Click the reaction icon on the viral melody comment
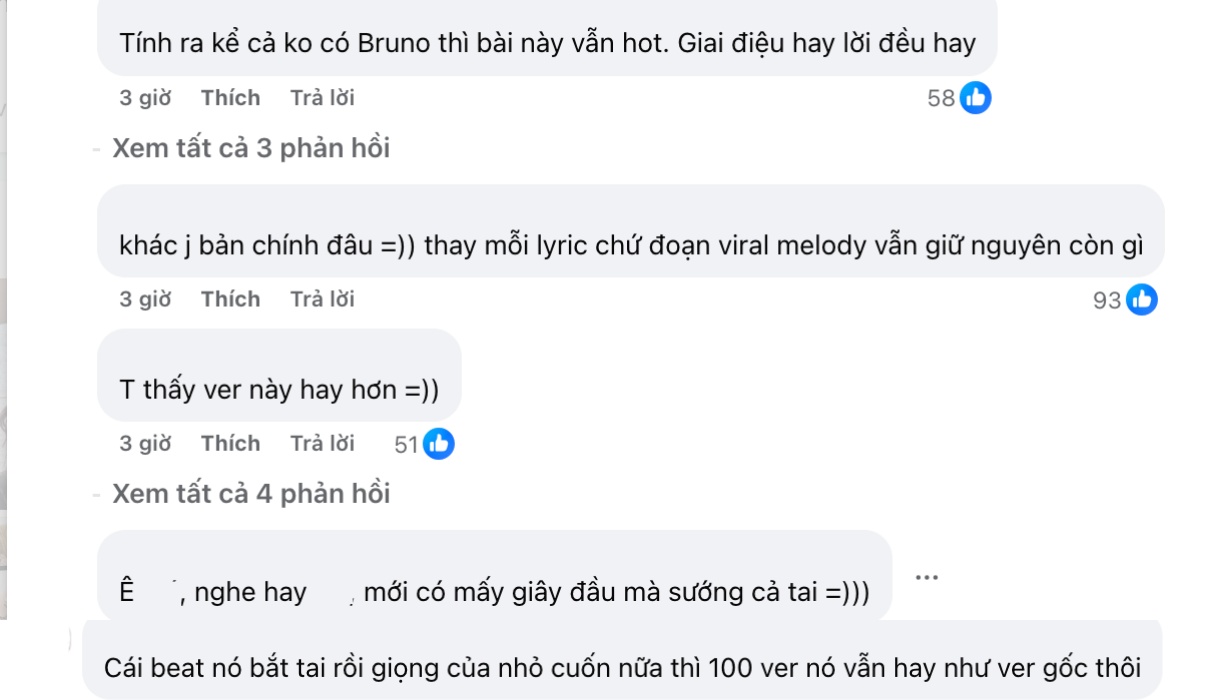The image size is (1212, 700). 1141,299
